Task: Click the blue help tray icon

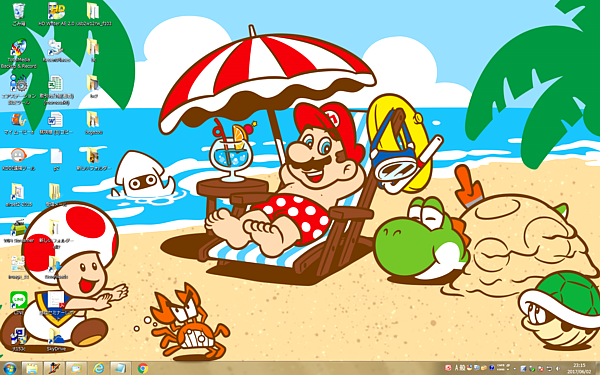Action: coord(492,368)
